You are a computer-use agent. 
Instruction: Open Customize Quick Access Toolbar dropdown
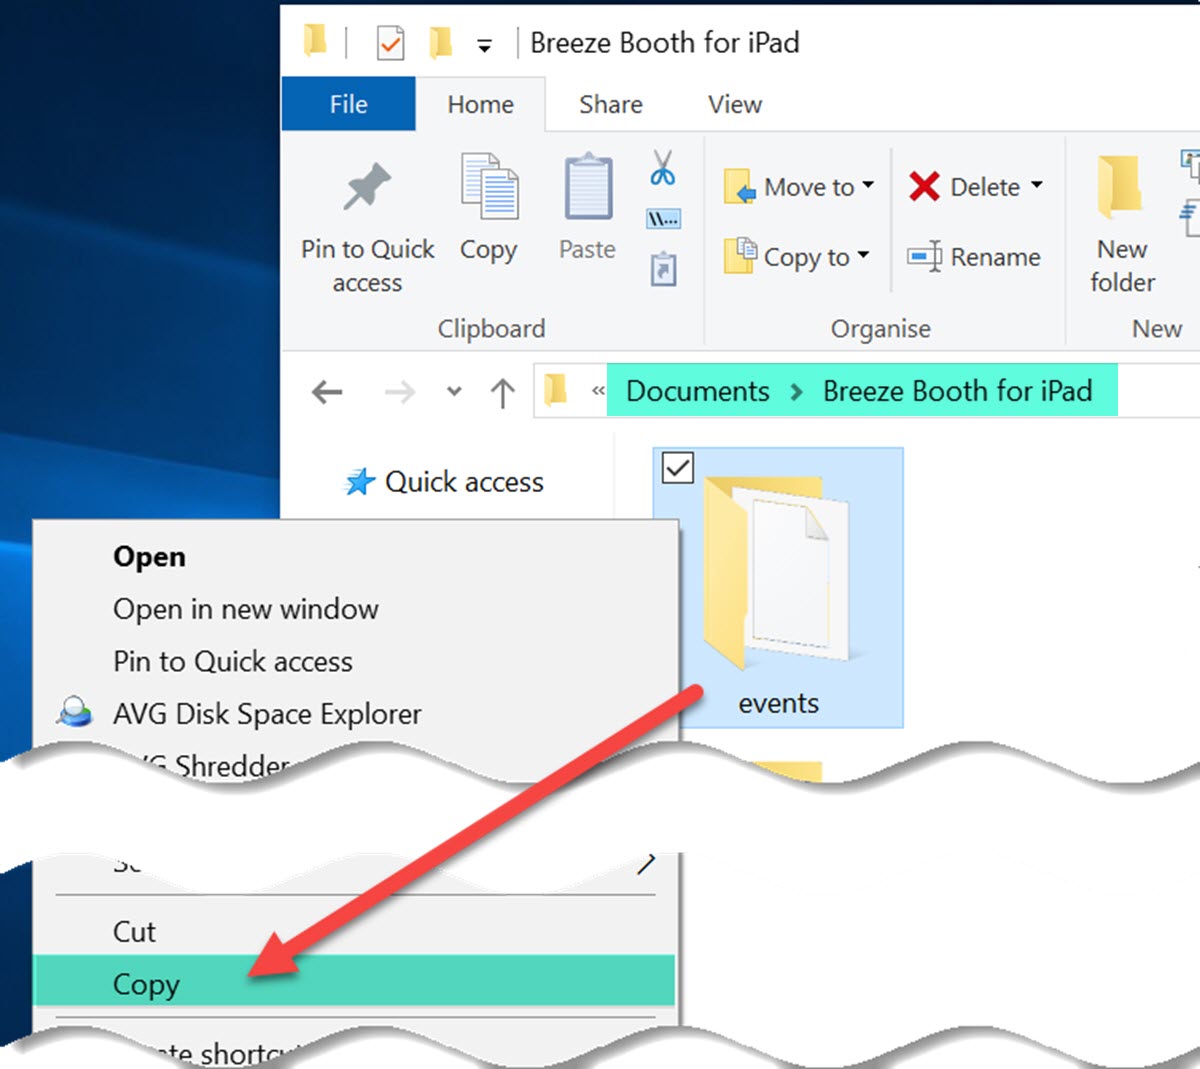coord(484,45)
